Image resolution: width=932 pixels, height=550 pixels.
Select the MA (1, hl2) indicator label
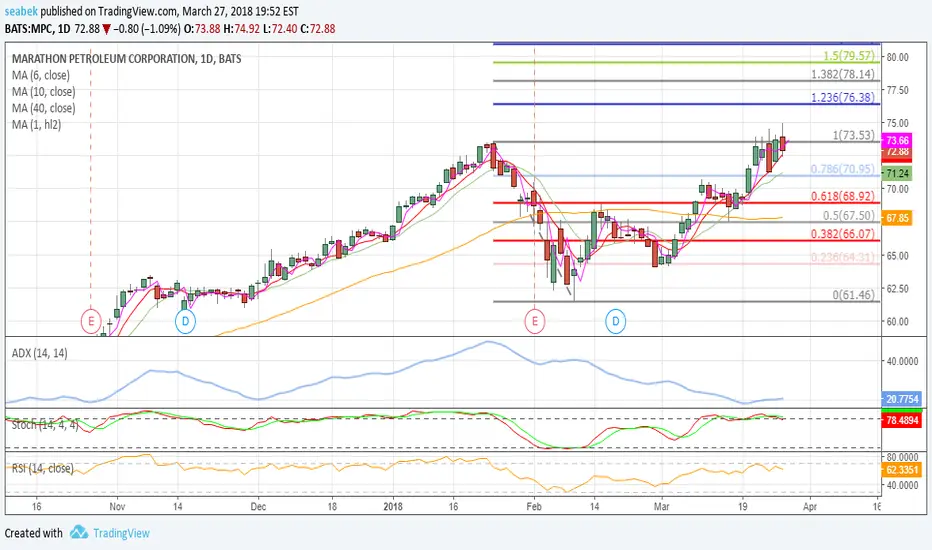click(x=36, y=125)
